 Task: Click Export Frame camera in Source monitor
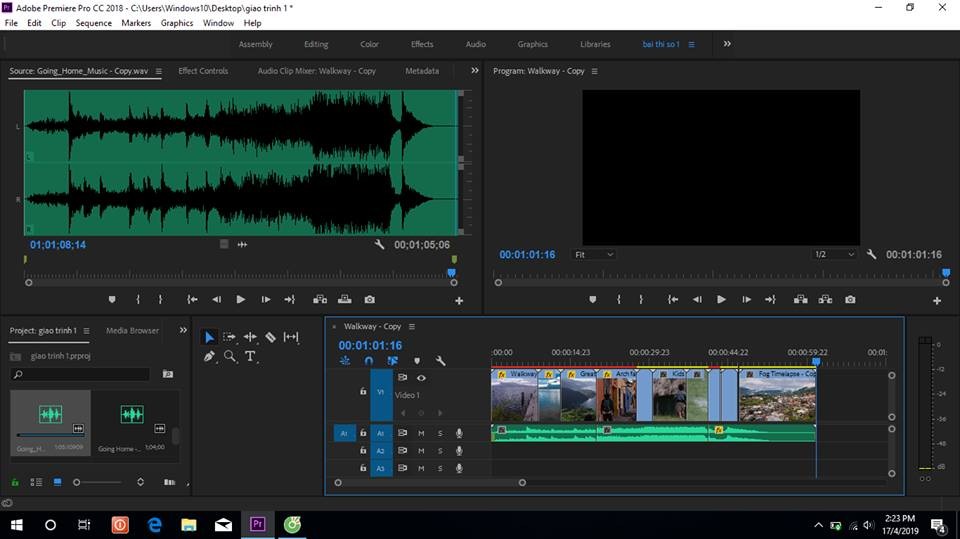370,300
